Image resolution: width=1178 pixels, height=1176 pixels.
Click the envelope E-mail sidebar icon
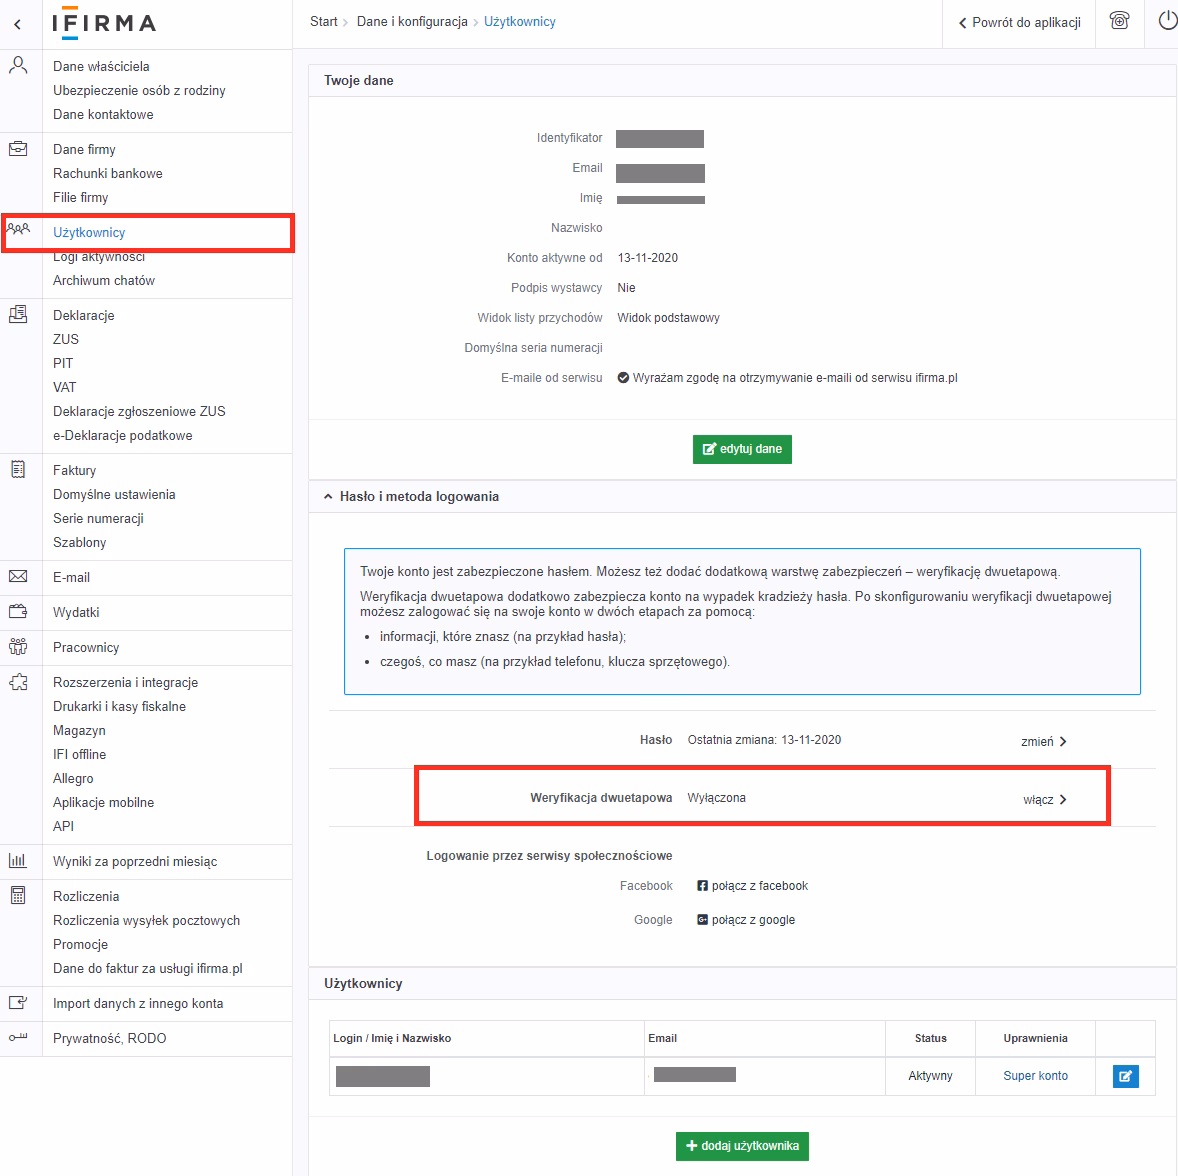click(x=18, y=577)
